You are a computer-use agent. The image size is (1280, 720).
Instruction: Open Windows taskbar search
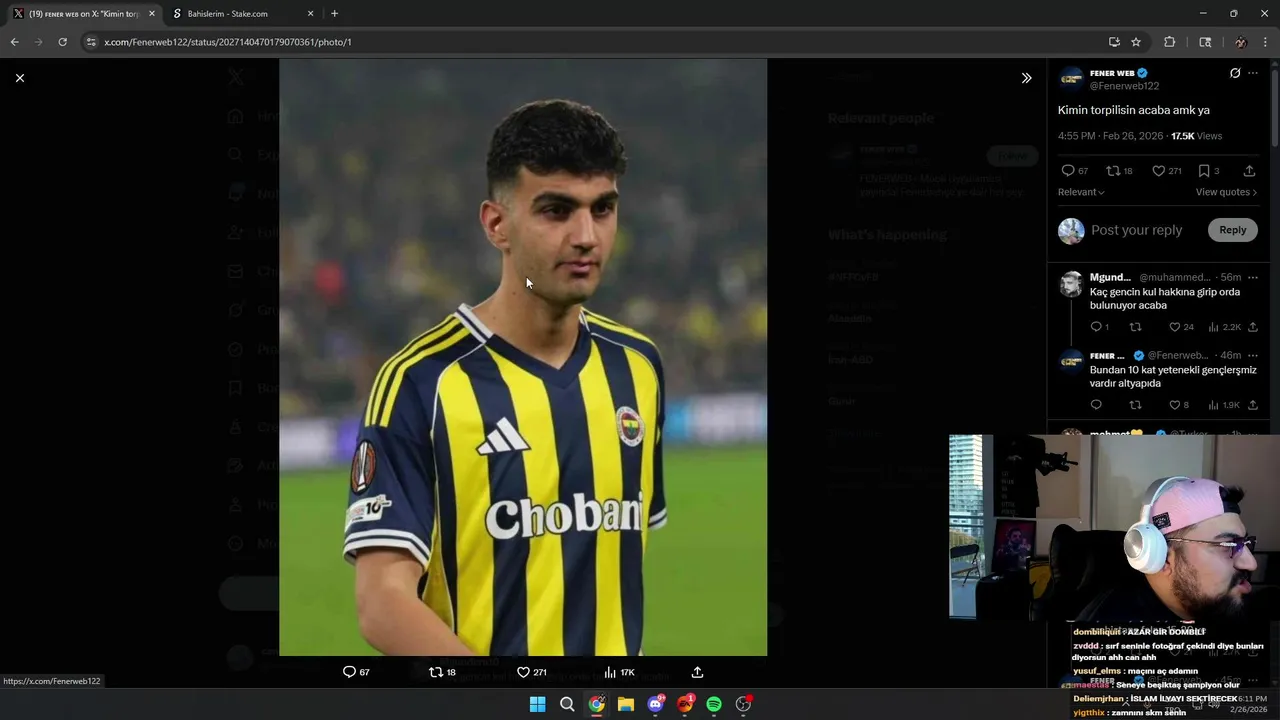[567, 704]
